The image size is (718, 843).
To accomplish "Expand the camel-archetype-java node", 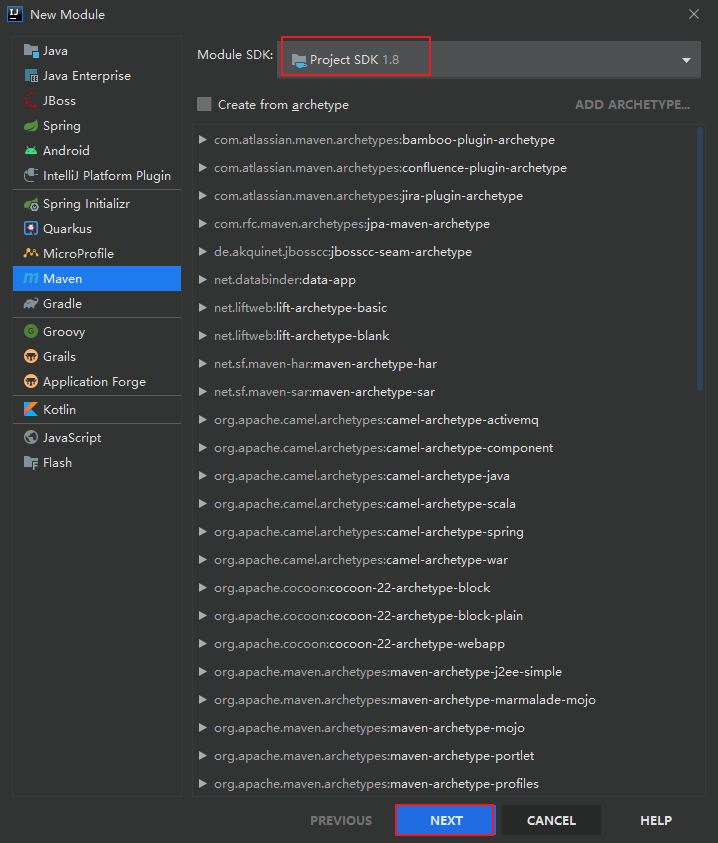I will click(203, 476).
